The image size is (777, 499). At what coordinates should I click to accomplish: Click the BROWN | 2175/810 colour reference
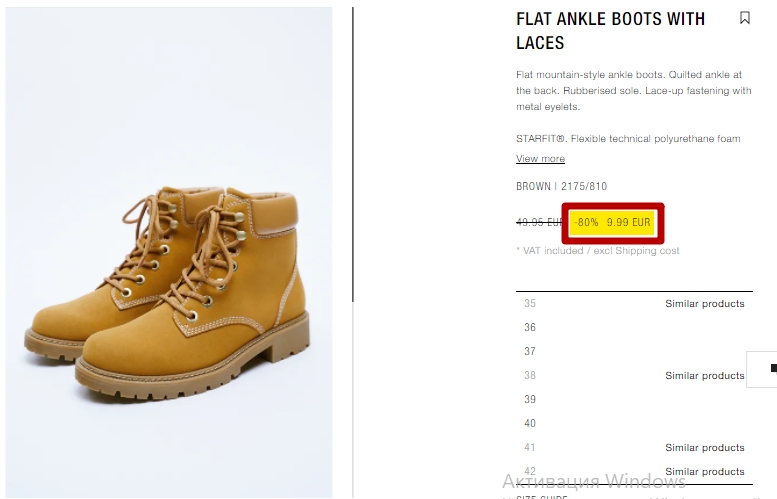coord(561,186)
